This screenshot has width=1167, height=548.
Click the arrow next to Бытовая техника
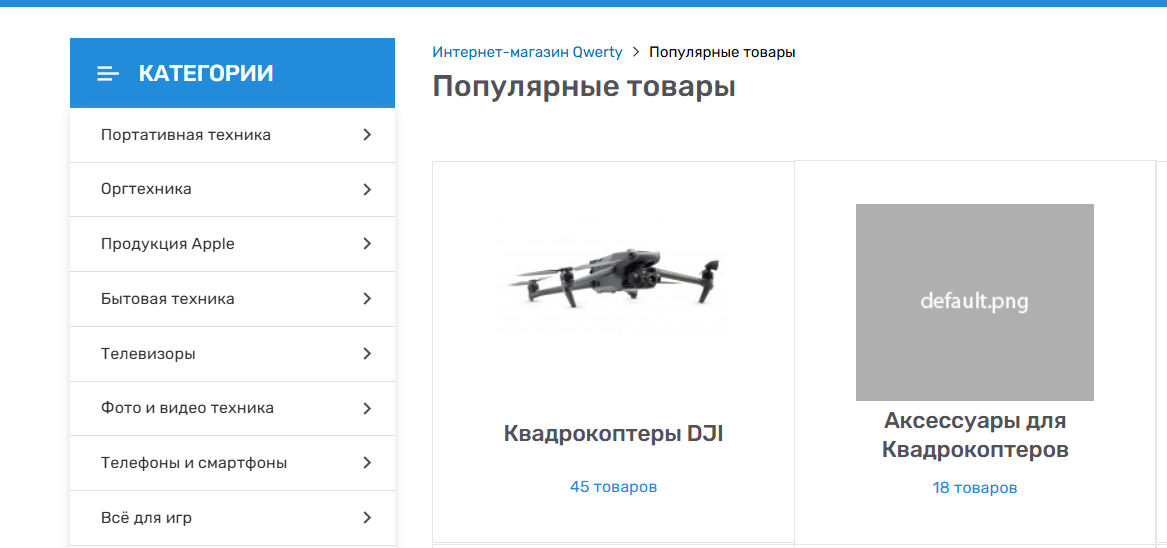tap(367, 299)
